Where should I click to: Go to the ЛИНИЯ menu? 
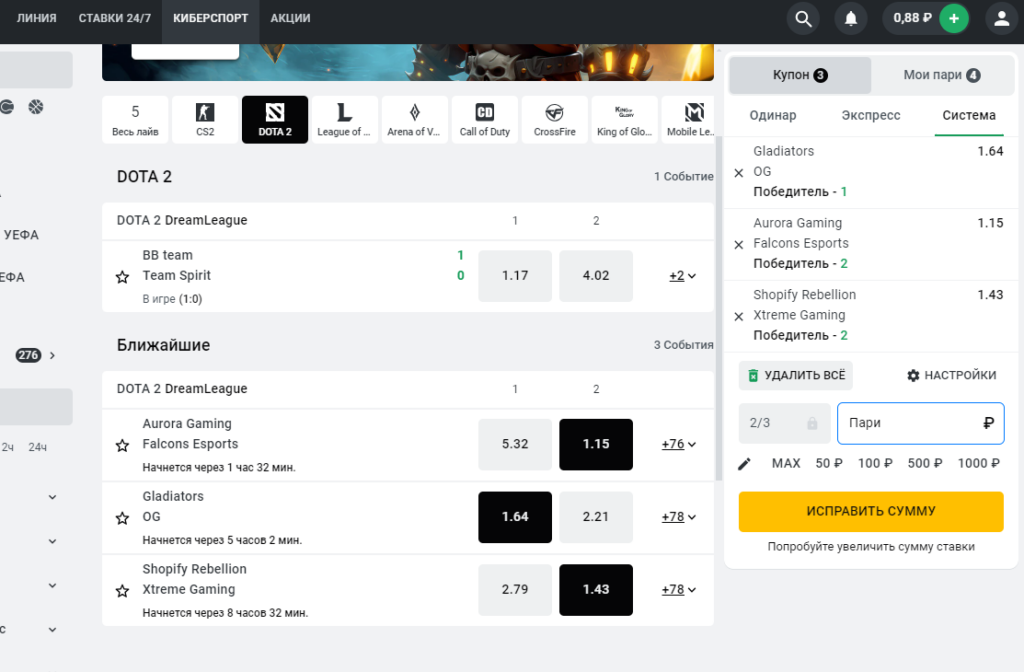(37, 18)
